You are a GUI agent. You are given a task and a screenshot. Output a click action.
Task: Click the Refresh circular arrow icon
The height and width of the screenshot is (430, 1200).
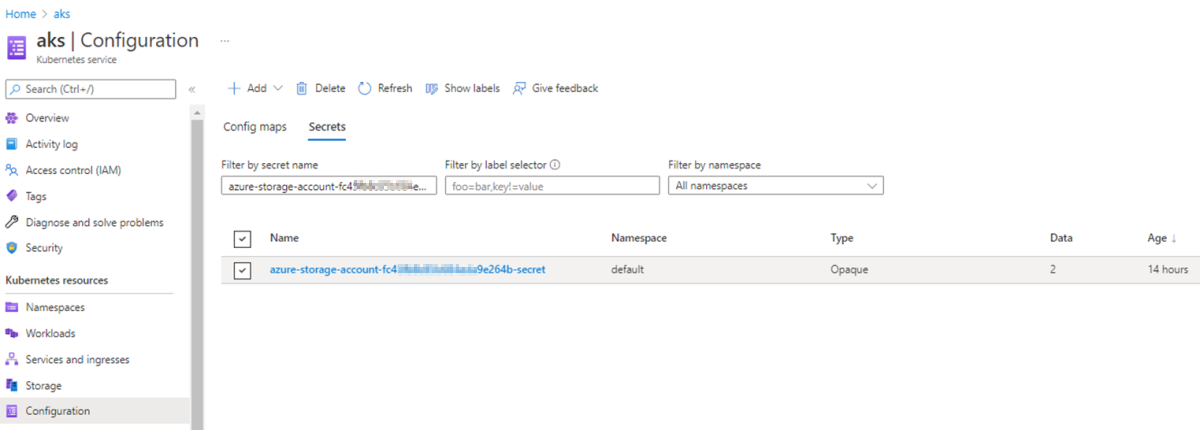click(365, 88)
